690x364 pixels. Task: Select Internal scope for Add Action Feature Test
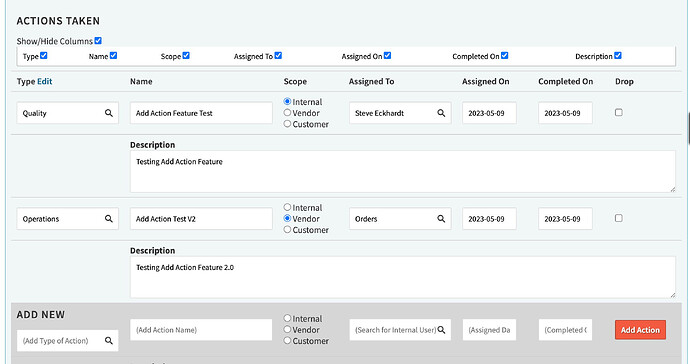tap(287, 102)
